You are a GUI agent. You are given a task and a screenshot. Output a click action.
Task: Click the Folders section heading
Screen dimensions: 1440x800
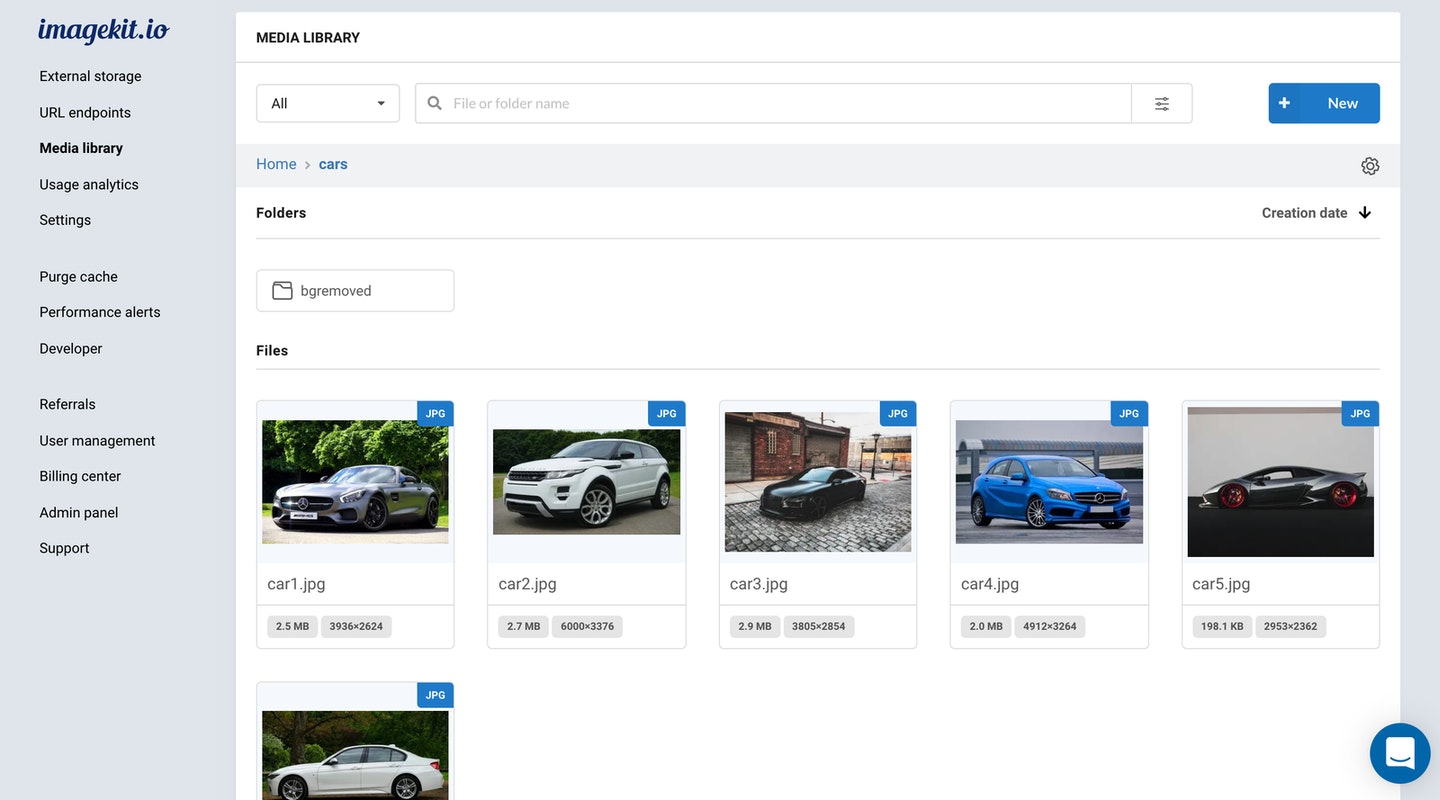pyautogui.click(x=281, y=213)
